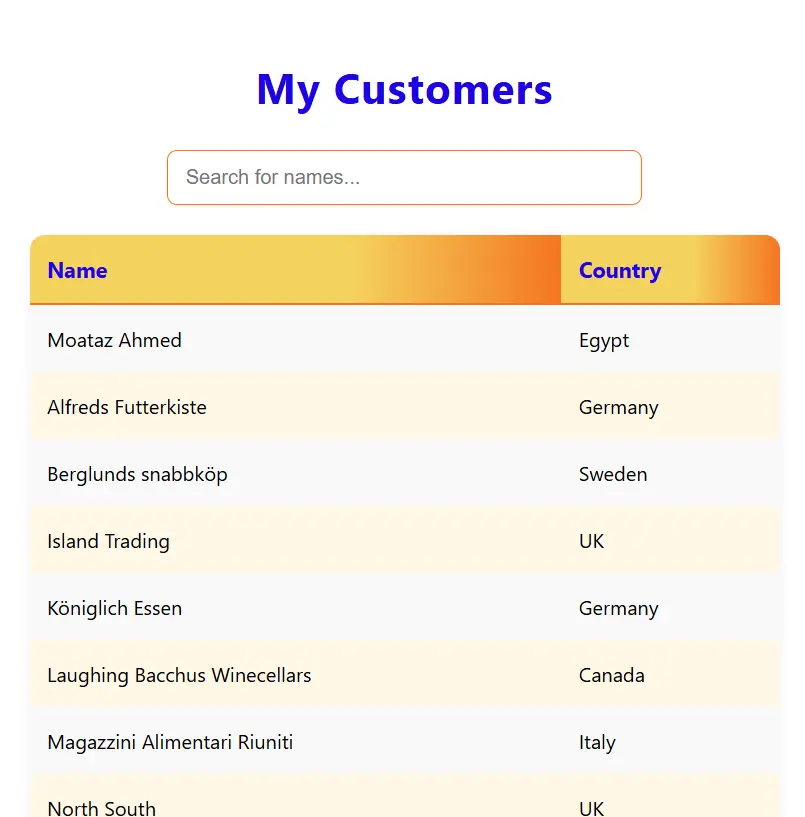Select the North South name cell
Image resolution: width=805 pixels, height=817 pixels.
101,807
